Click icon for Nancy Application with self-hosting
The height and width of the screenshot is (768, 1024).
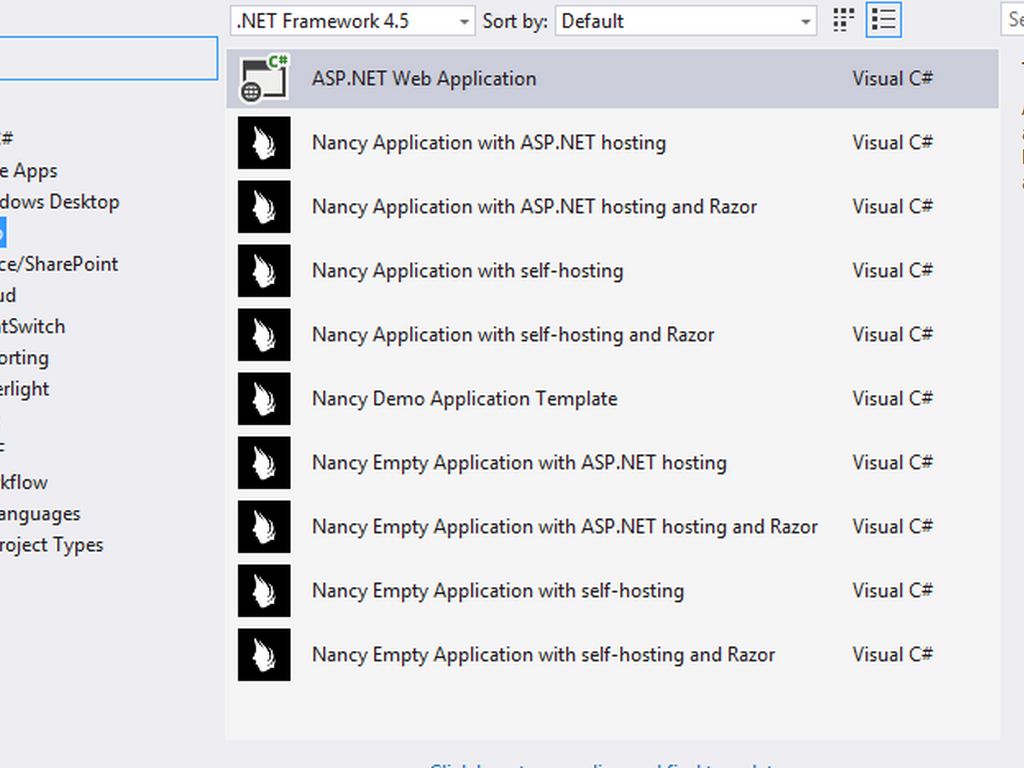[264, 270]
